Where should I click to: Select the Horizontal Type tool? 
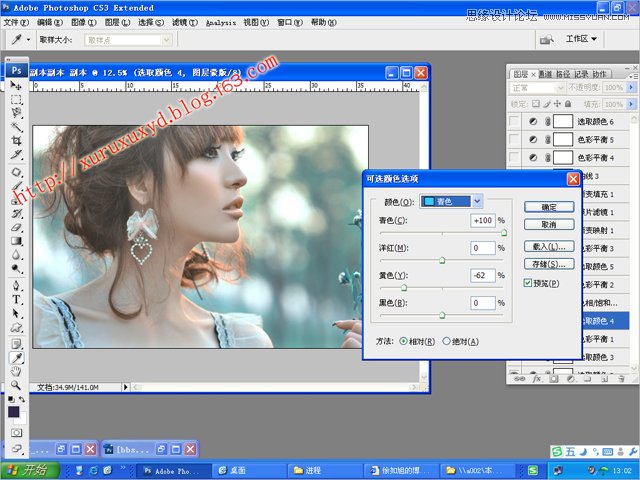(16, 299)
